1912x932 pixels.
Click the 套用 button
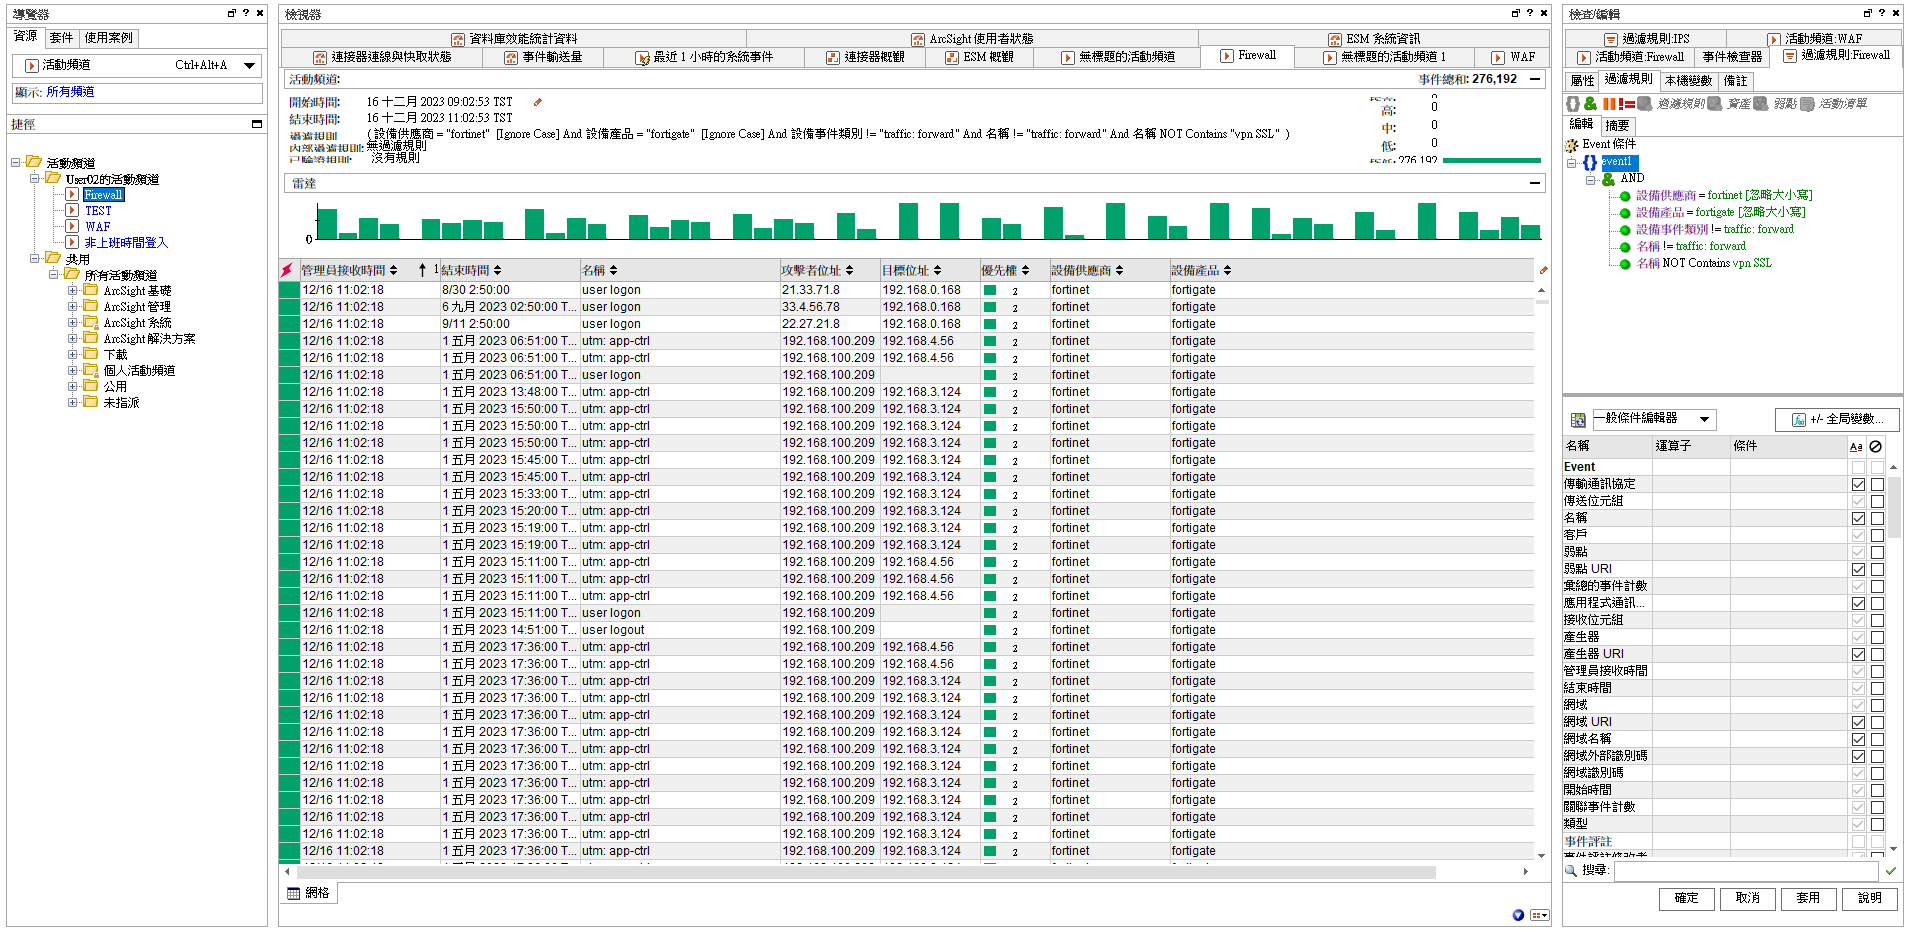tap(1808, 898)
